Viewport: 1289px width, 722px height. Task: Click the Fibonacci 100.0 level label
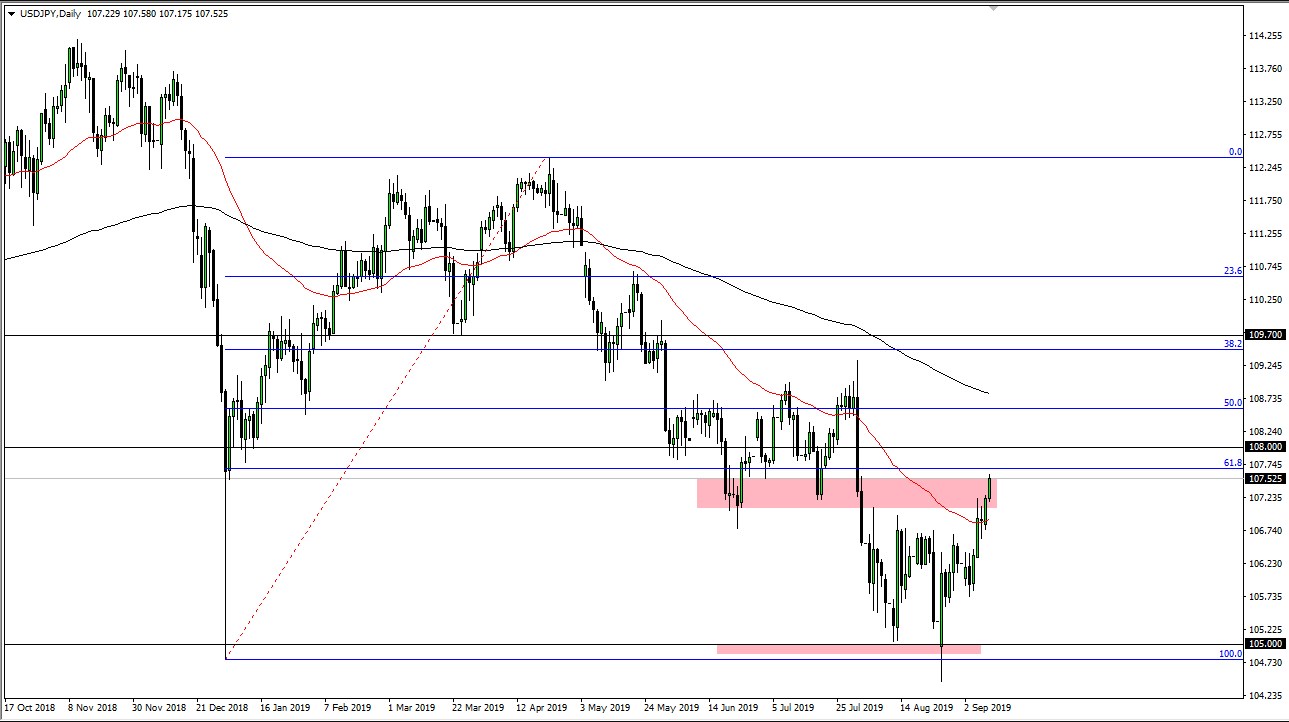pyautogui.click(x=1230, y=653)
